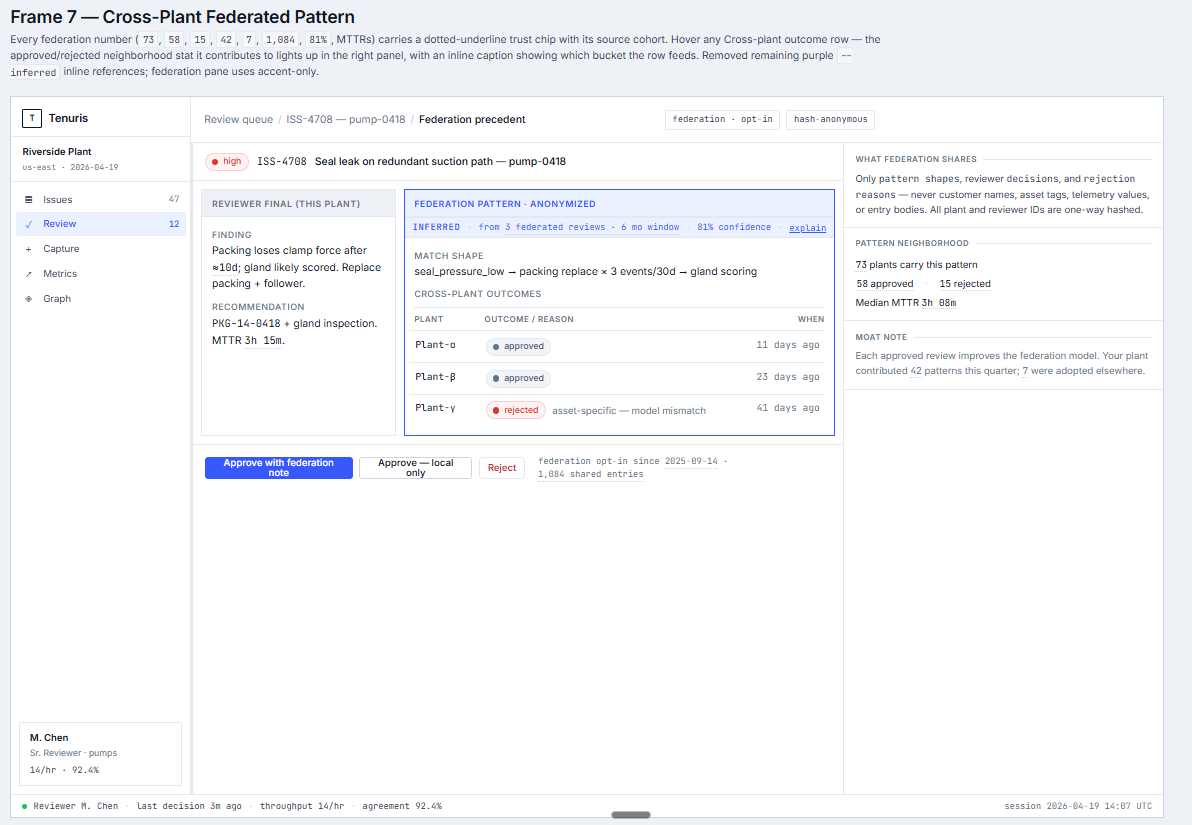Switch to the Review queue section
The image size is (1192, 825).
pos(240,118)
